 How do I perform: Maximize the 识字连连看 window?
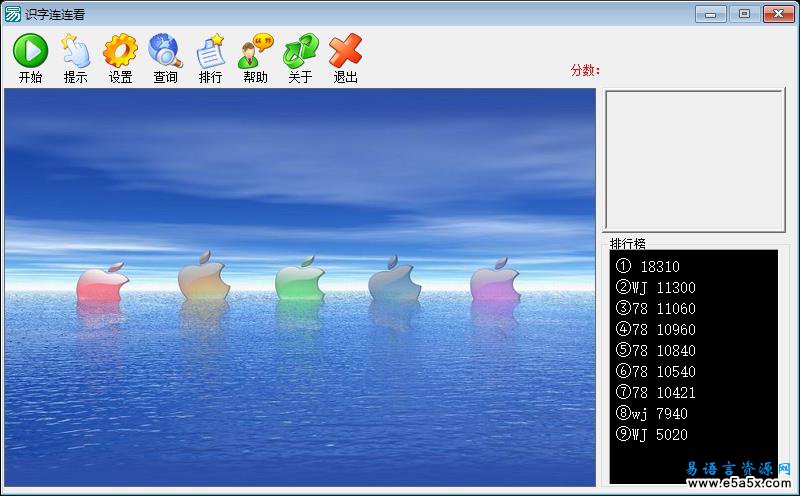click(x=744, y=14)
